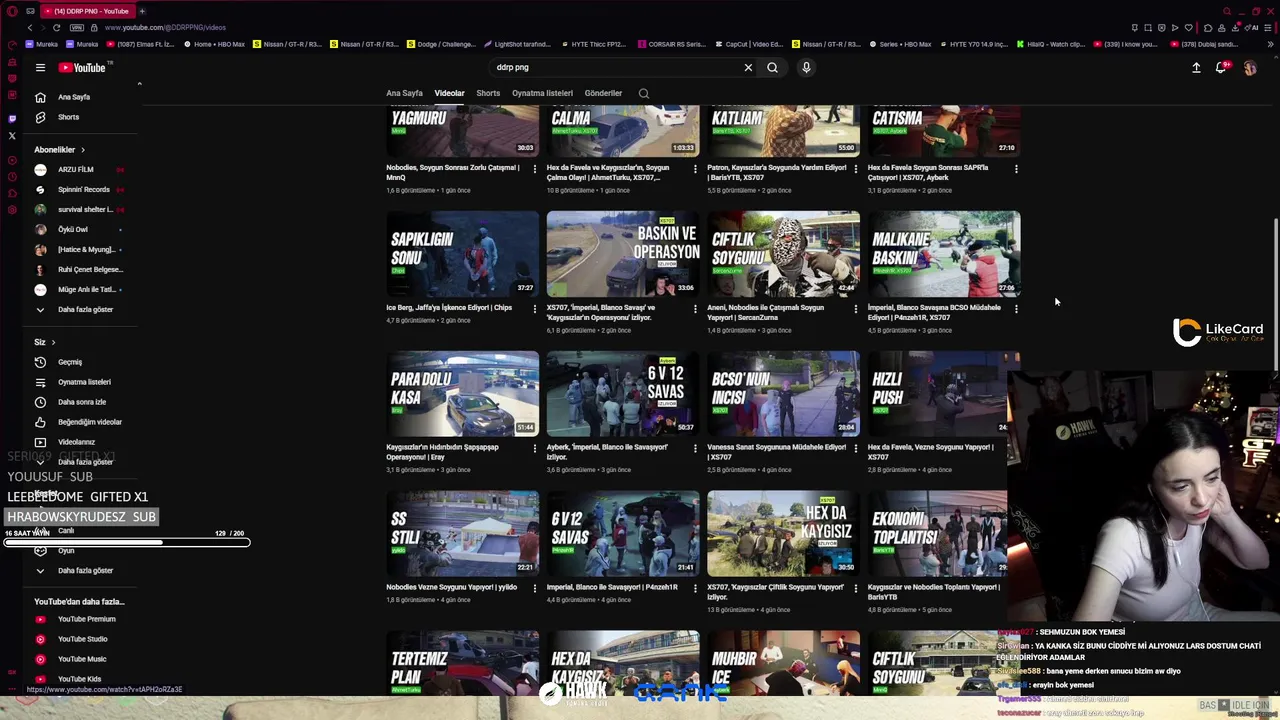Play SS Stili thumbnail
Image resolution: width=1280 pixels, height=720 pixels.
pos(462,533)
